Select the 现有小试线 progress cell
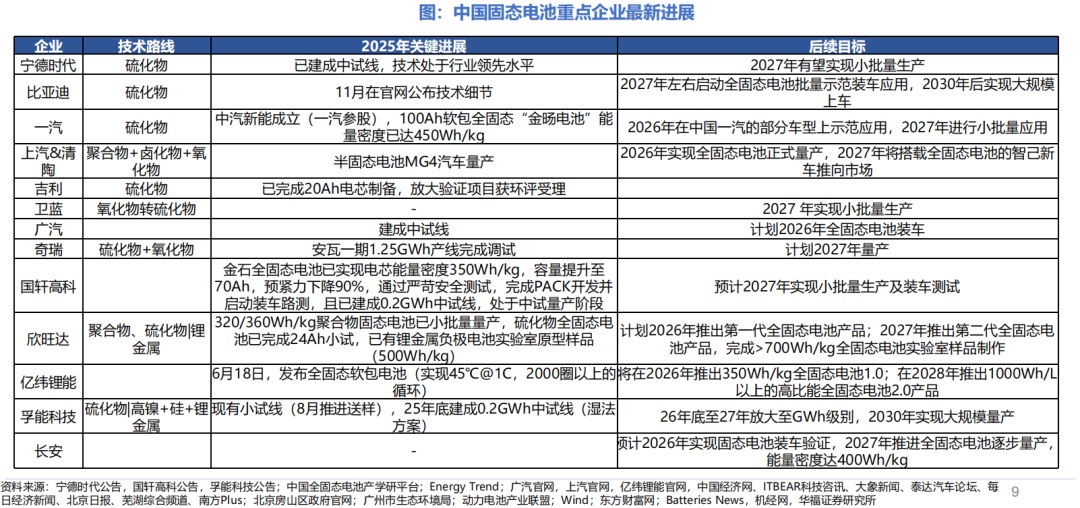 [414, 418]
